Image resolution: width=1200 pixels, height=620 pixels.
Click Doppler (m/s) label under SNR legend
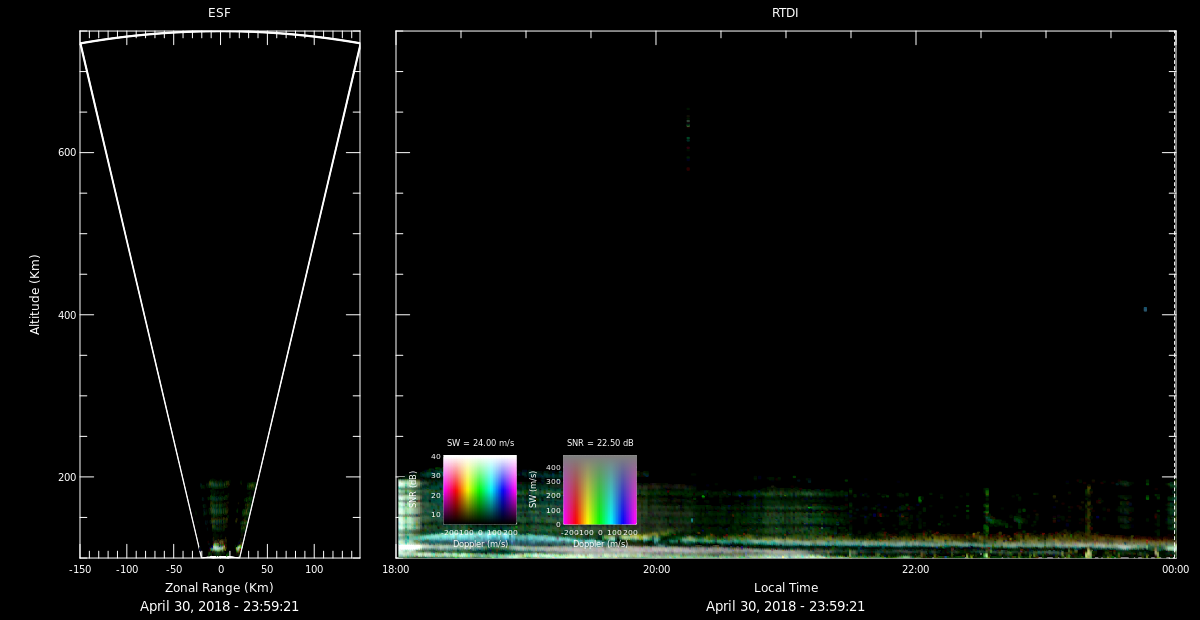pos(480,544)
